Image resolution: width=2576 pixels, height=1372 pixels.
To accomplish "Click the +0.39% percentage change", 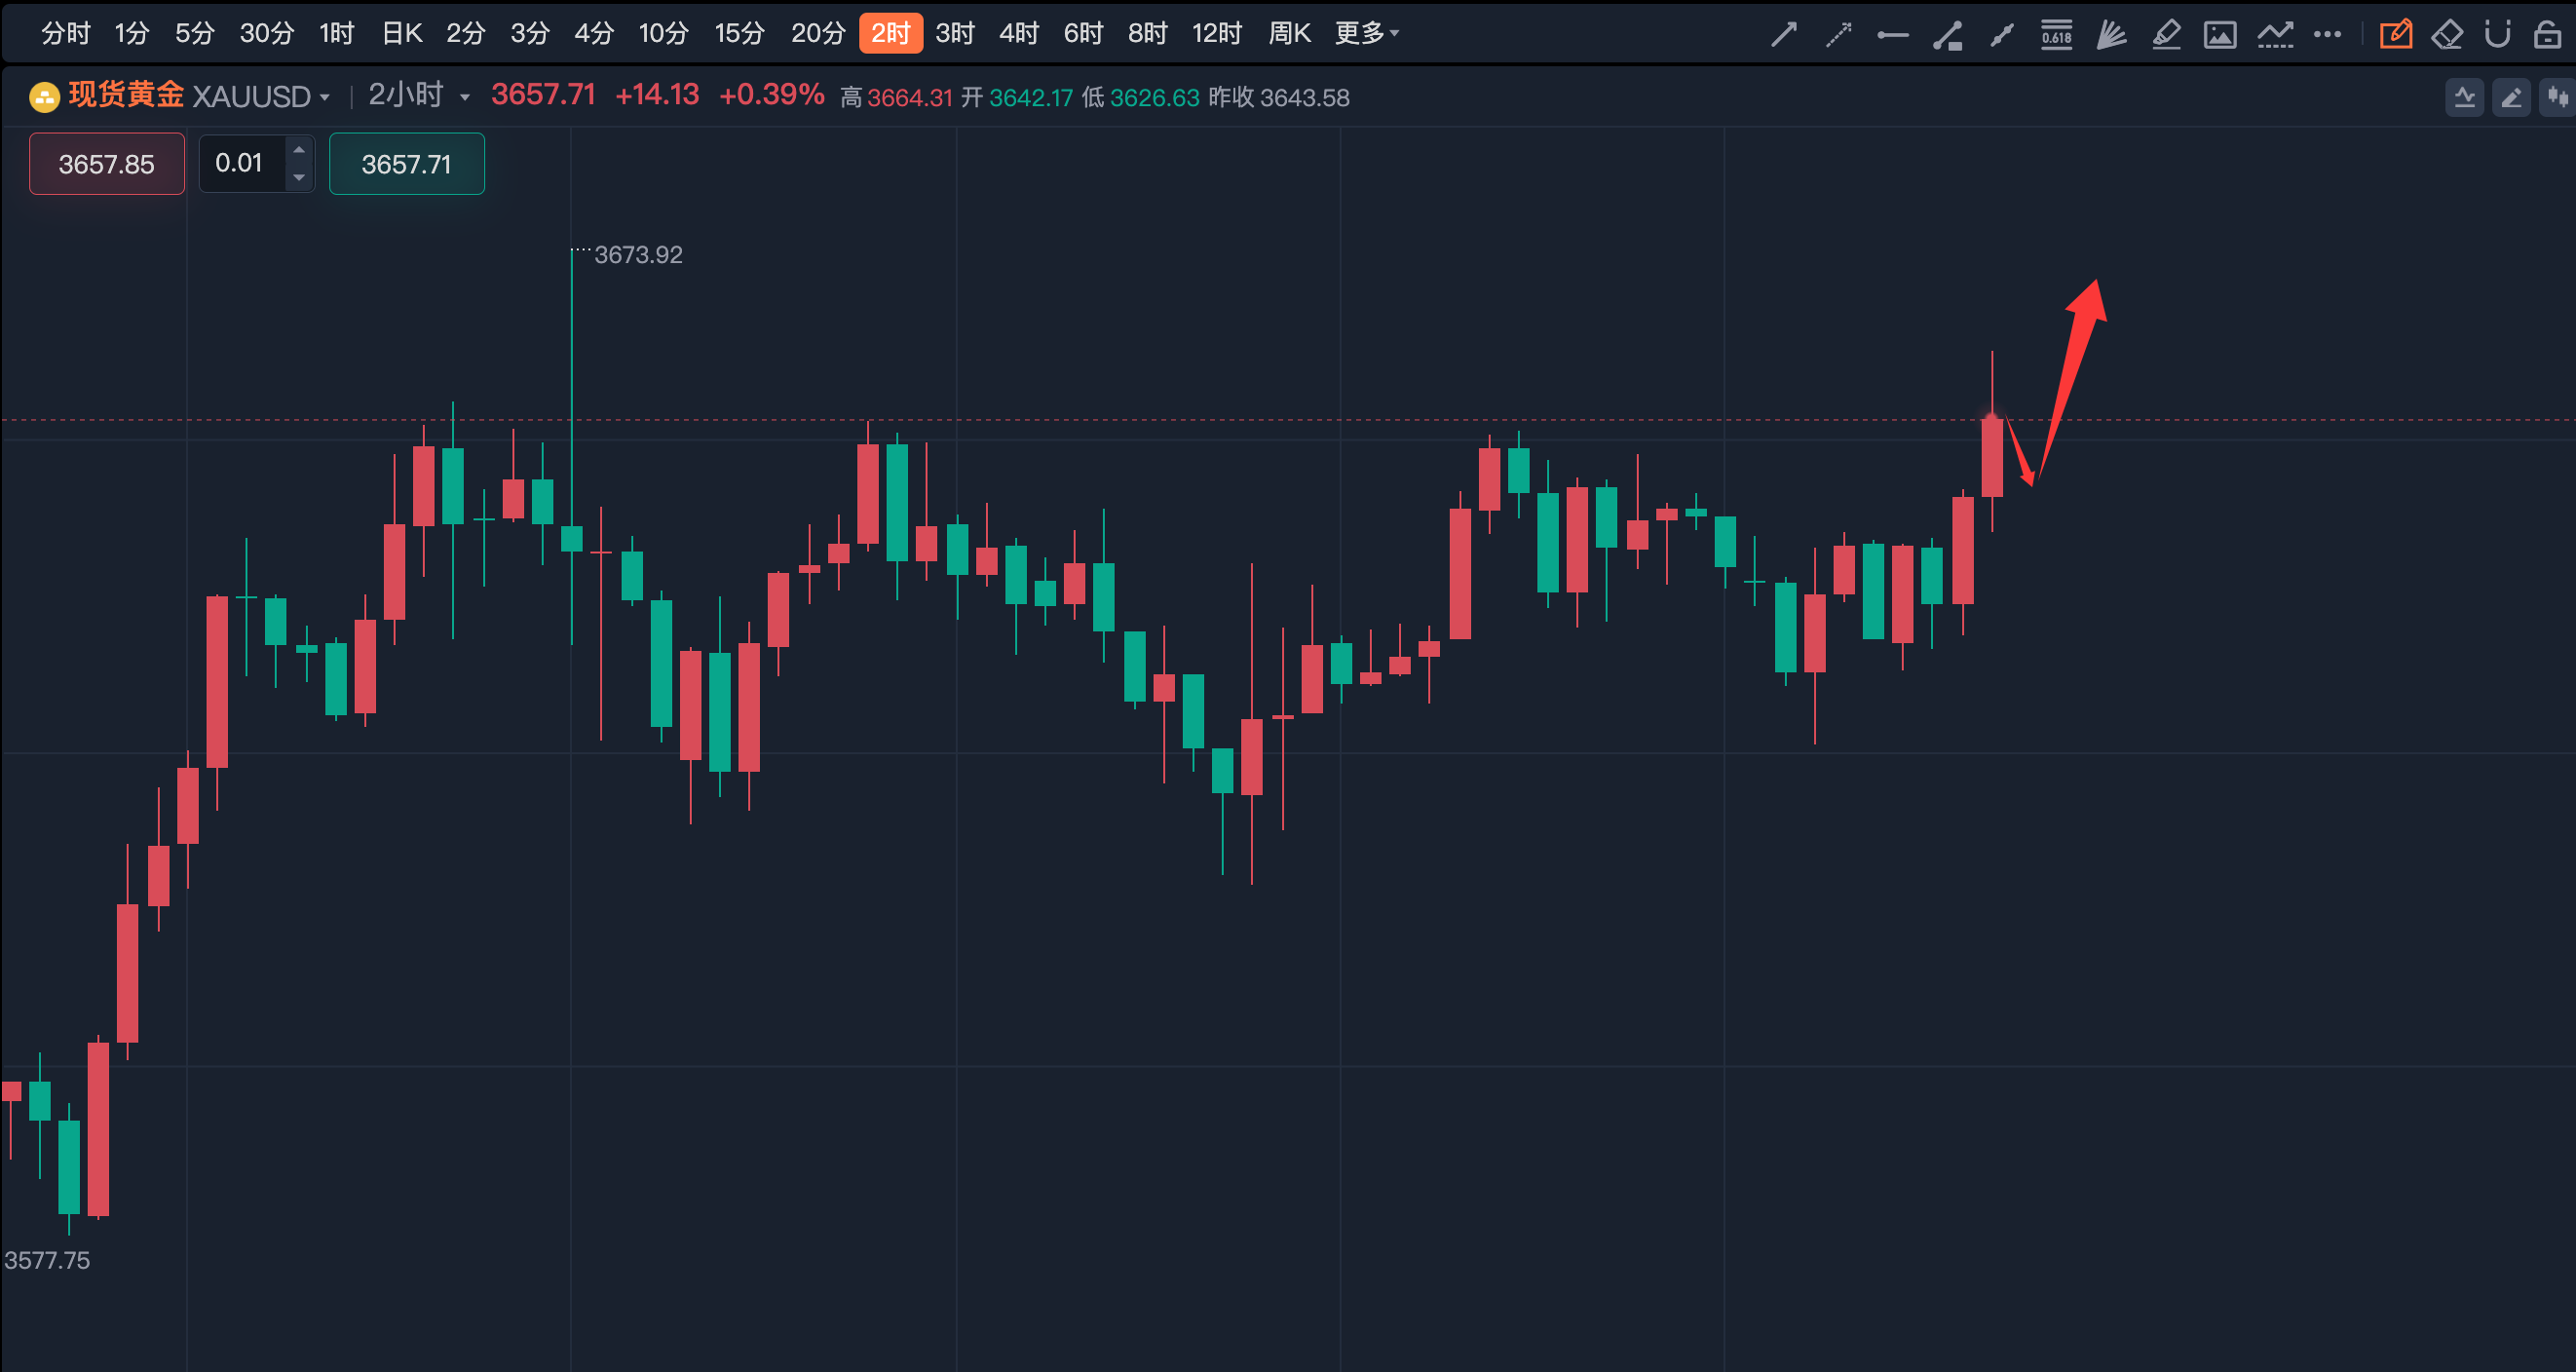I will pyautogui.click(x=771, y=95).
